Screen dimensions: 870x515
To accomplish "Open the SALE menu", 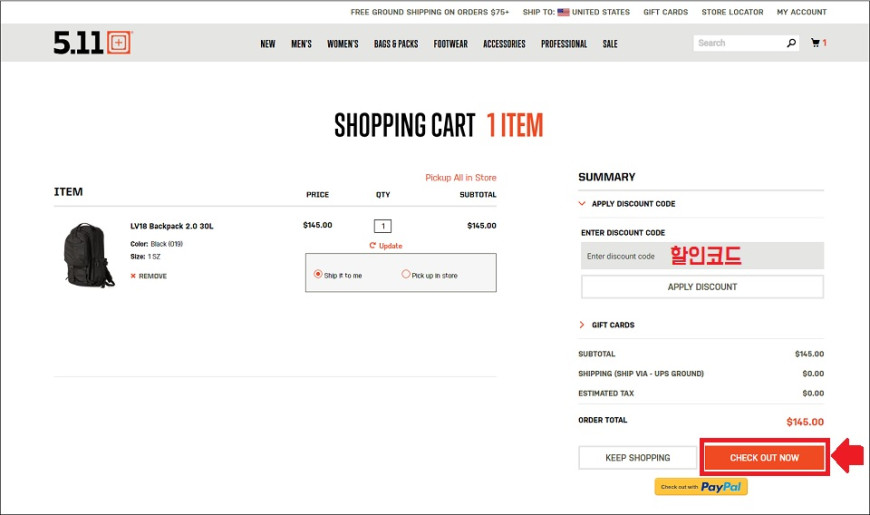I will [610, 44].
